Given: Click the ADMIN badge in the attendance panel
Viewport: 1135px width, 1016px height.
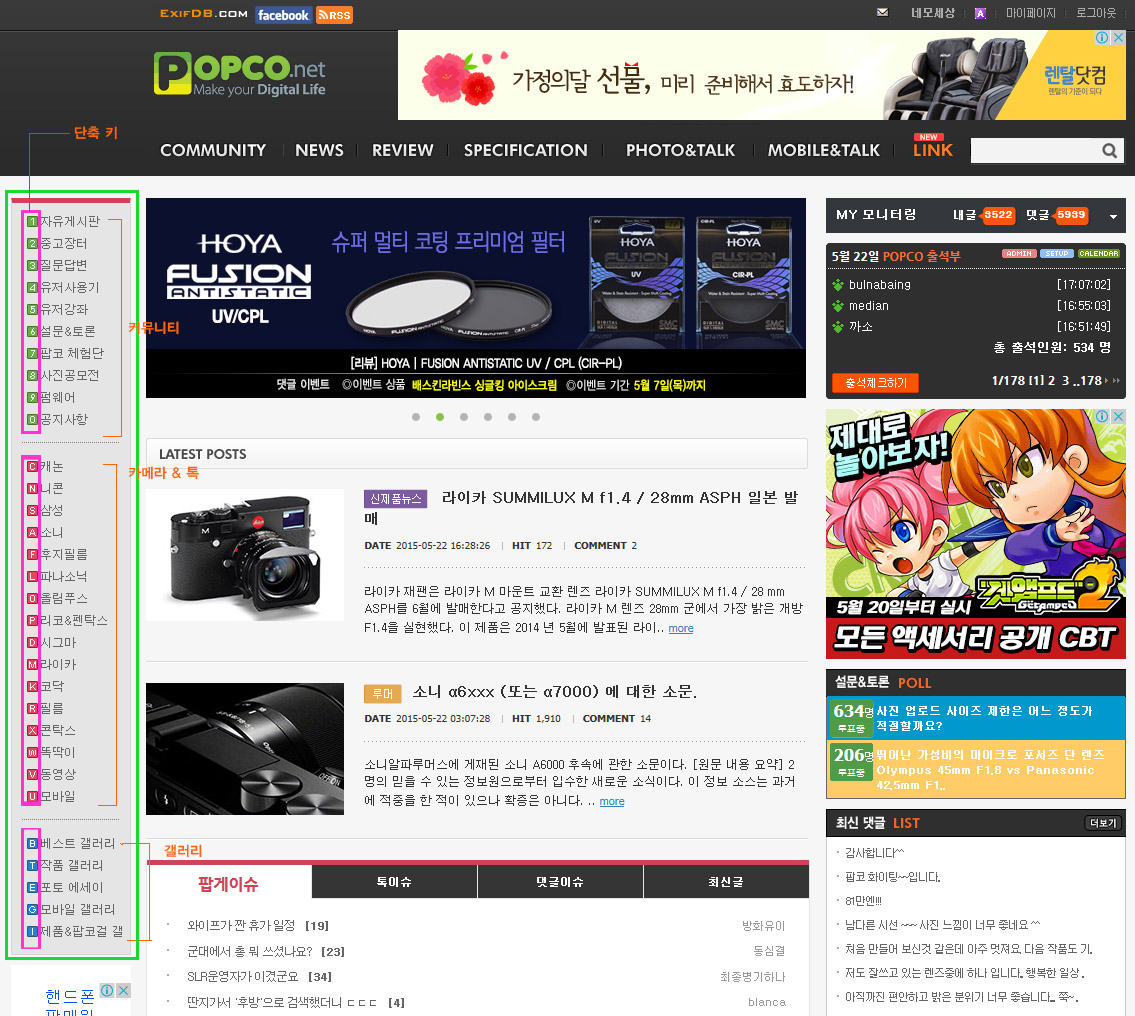Looking at the screenshot, I should (1019, 254).
